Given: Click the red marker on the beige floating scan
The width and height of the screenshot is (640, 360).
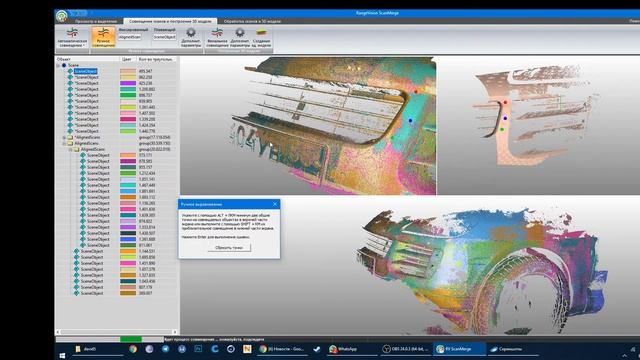Looking at the screenshot, I should coord(505,102).
